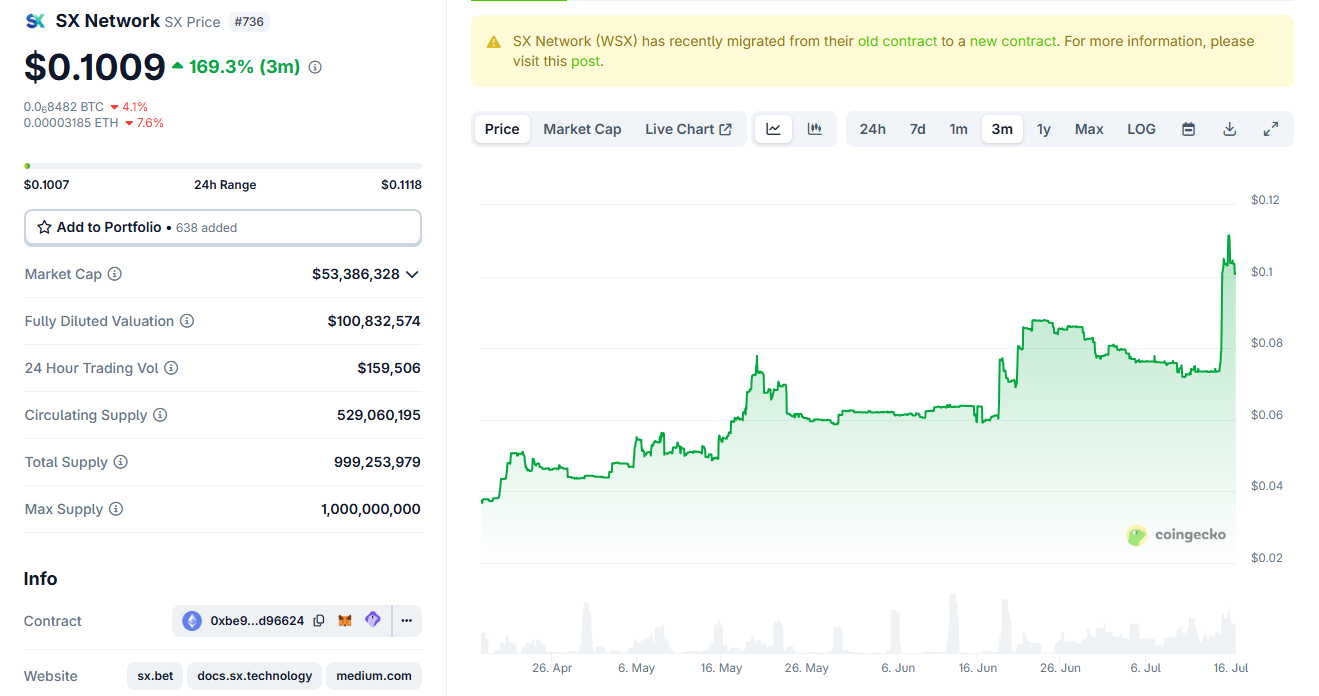Click the #736 rank badge
Image resolution: width=1319 pixels, height=696 pixels.
[249, 21]
